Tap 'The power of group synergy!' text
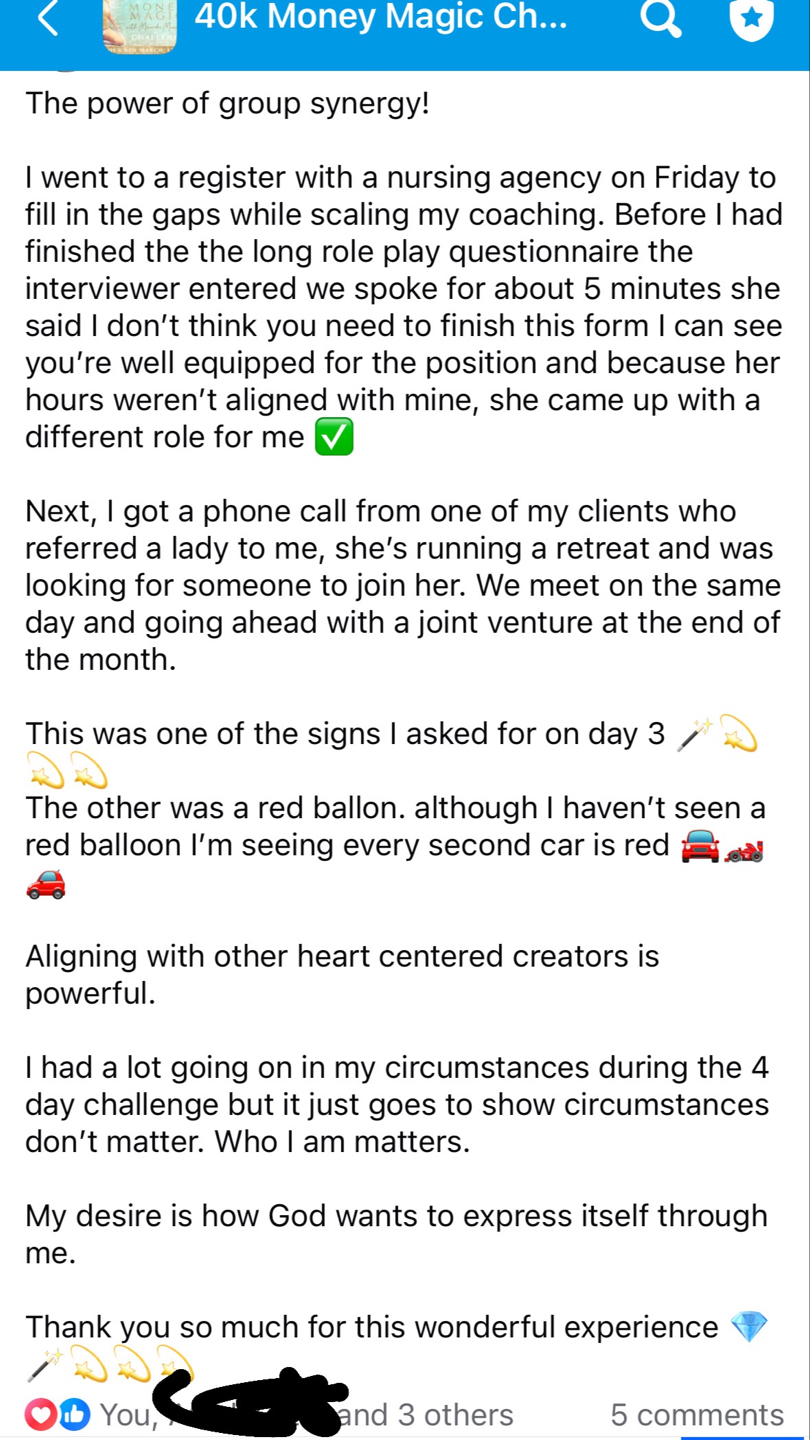The image size is (810, 1440). point(227,103)
